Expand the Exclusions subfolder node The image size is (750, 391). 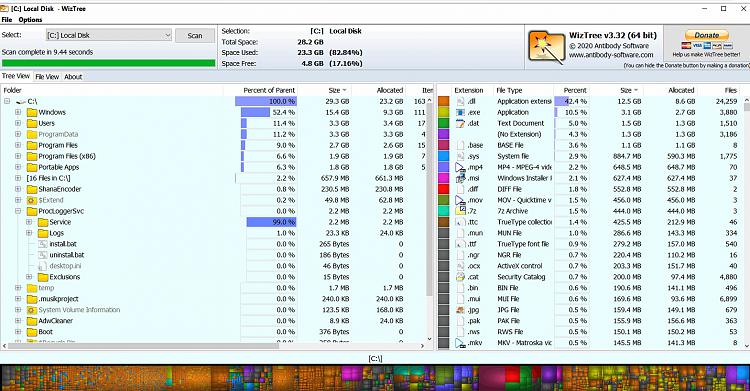(29, 277)
